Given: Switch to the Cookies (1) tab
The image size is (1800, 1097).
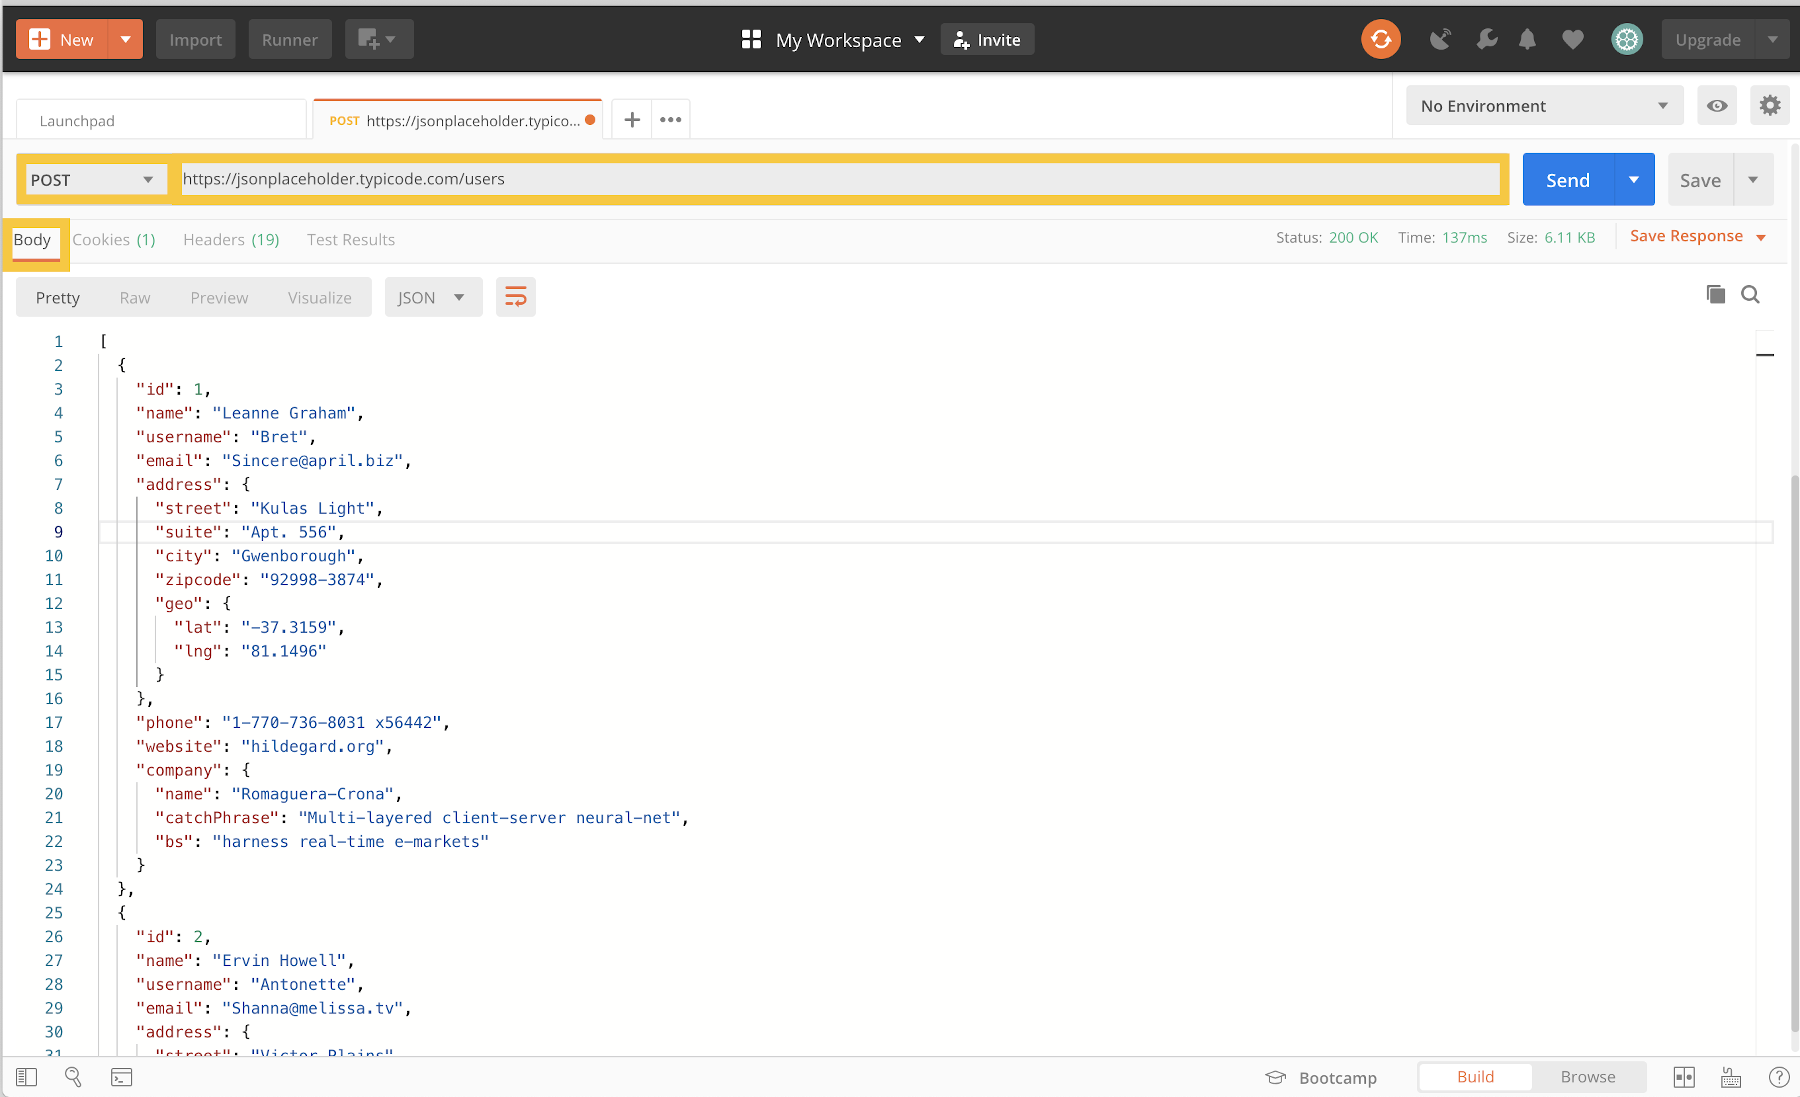Looking at the screenshot, I should pos(114,240).
